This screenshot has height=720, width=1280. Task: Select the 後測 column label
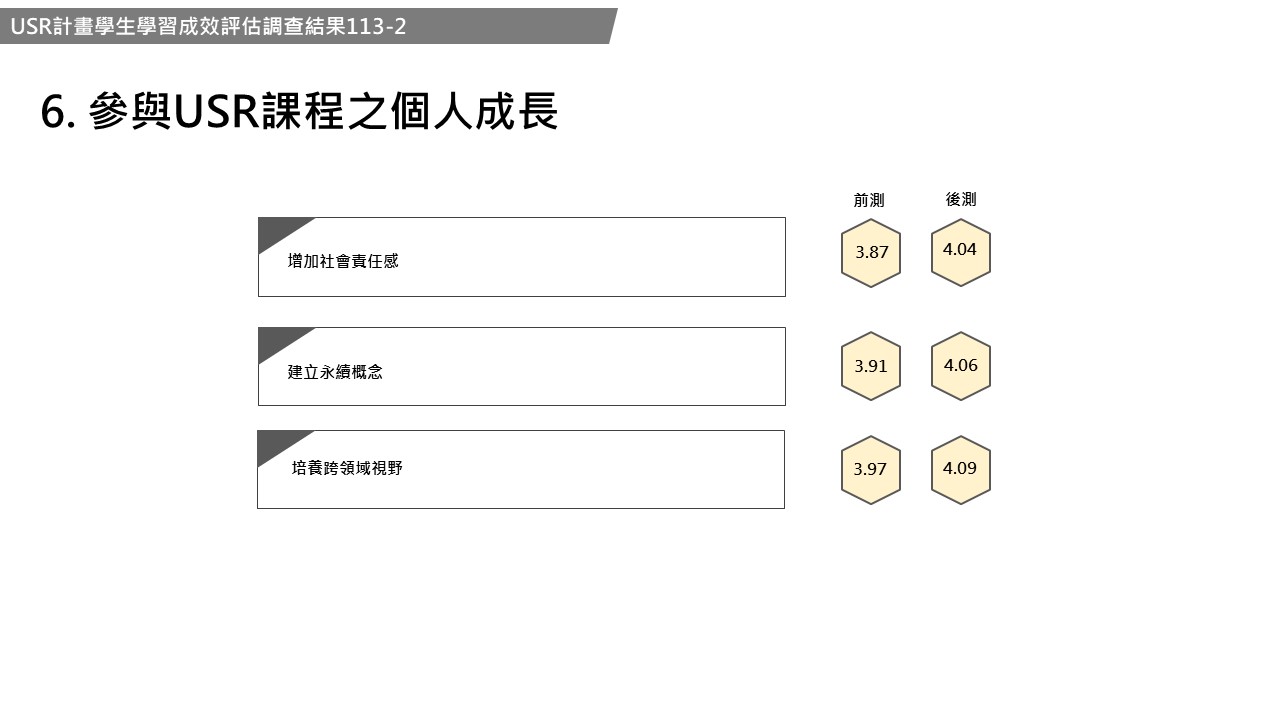point(961,199)
